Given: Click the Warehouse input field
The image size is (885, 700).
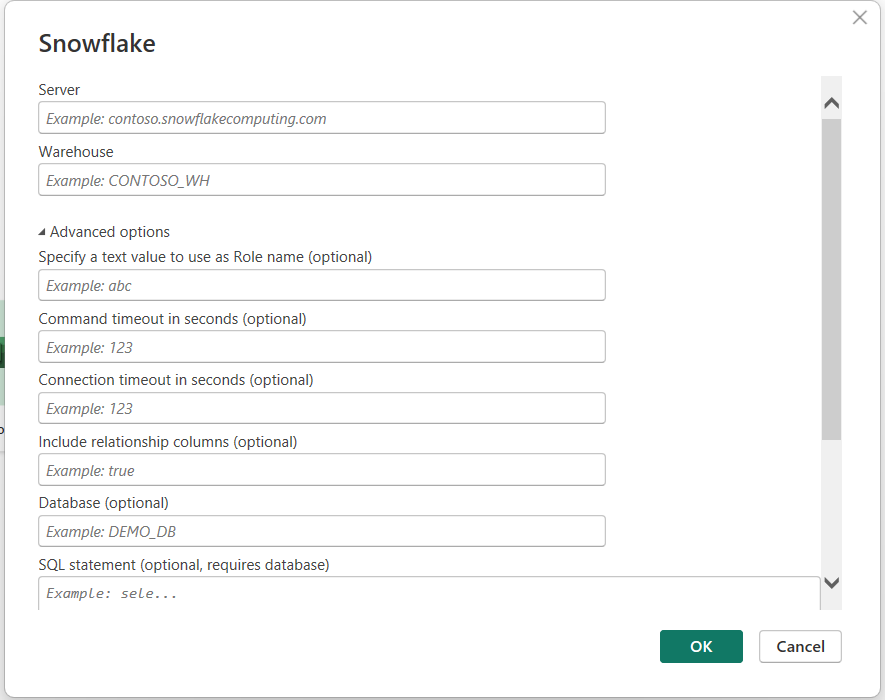Looking at the screenshot, I should tap(322, 180).
